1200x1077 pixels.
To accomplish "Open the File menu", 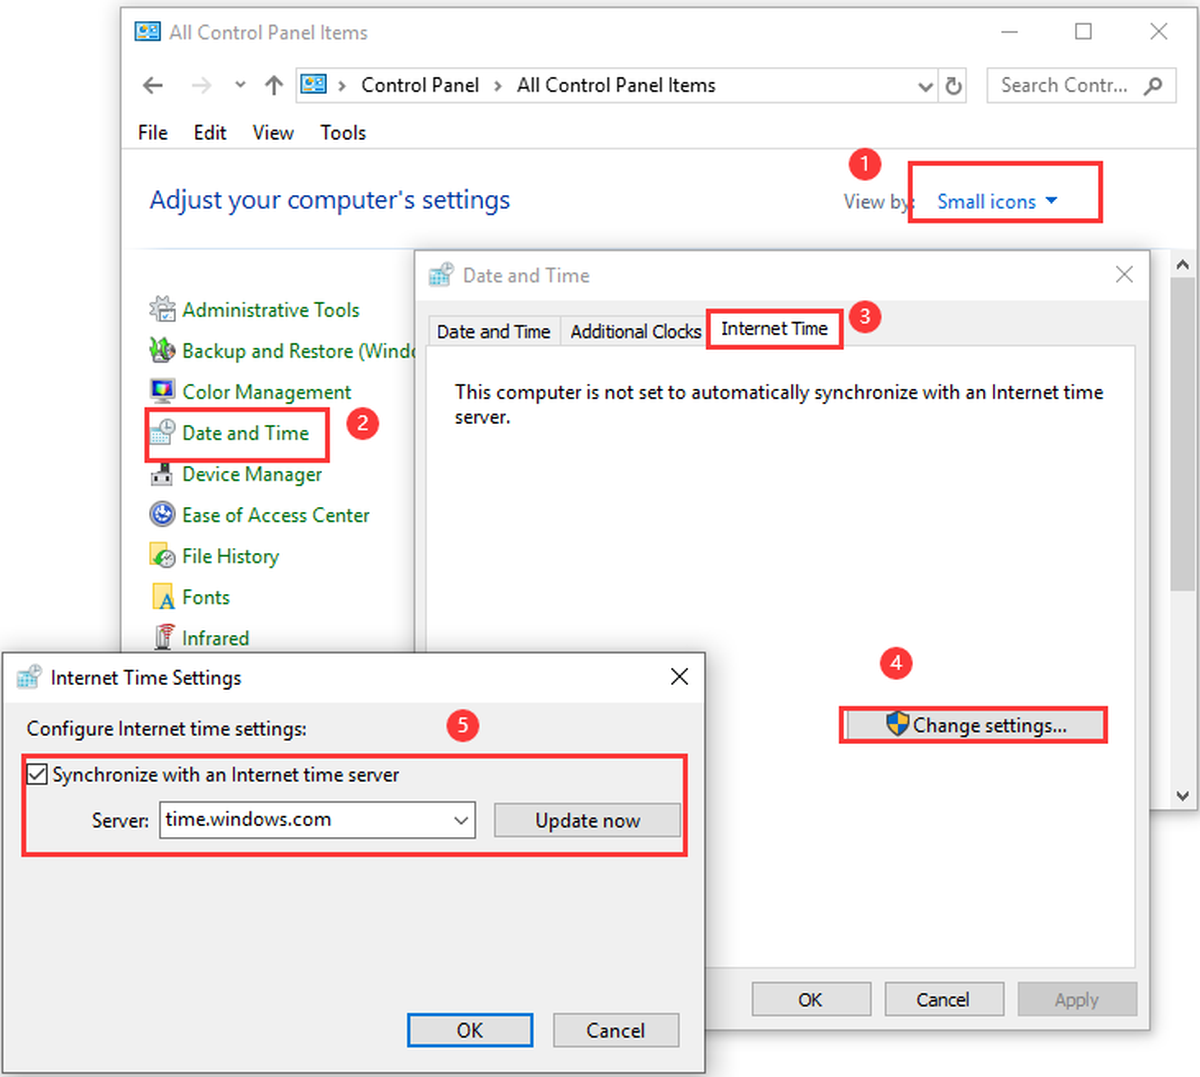I will 153,132.
